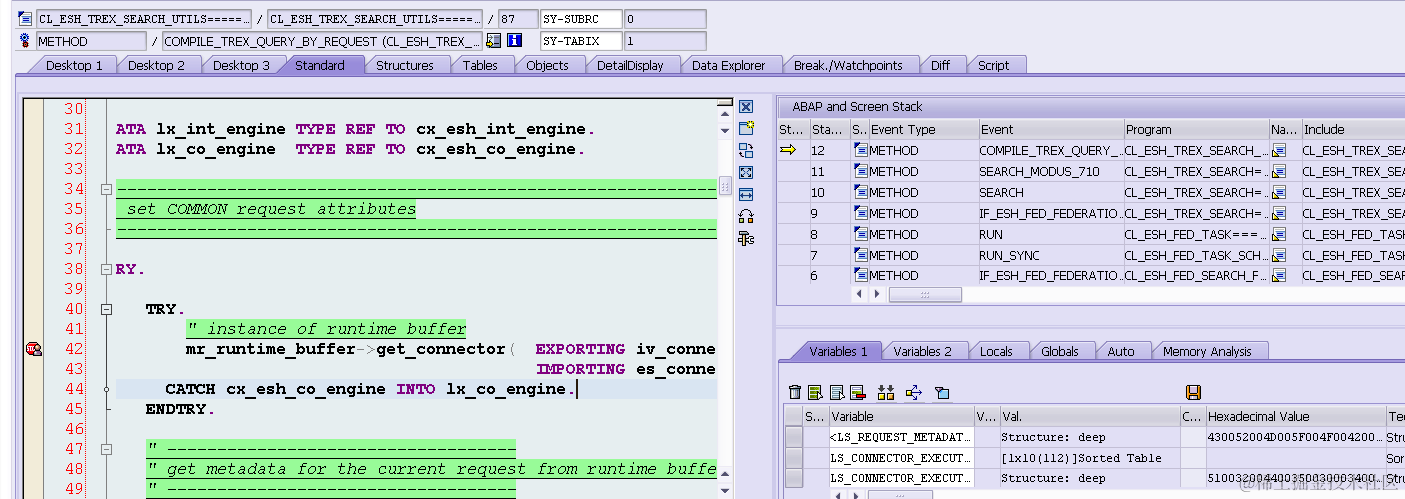
Task: Switch to the Variables 2 tab
Action: click(923, 351)
